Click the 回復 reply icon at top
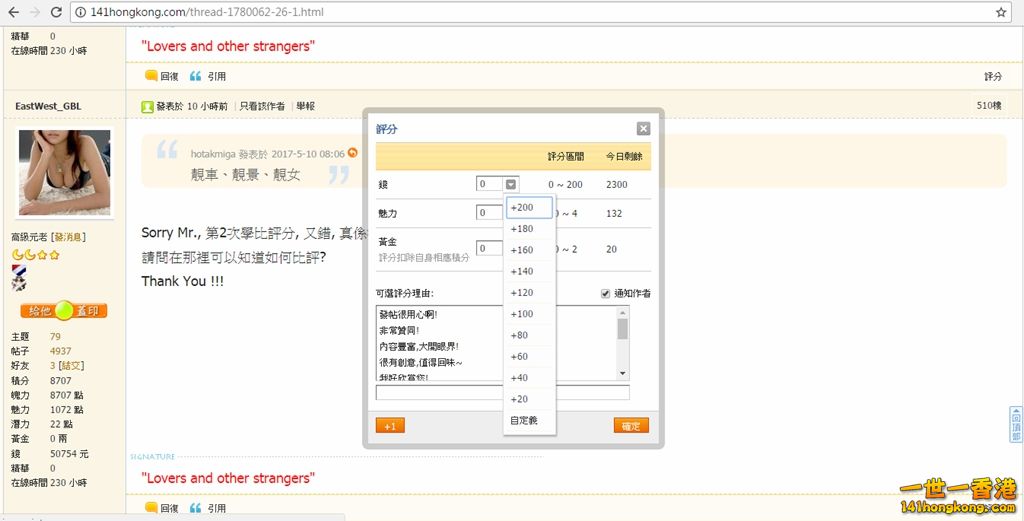1024x521 pixels. (151, 76)
